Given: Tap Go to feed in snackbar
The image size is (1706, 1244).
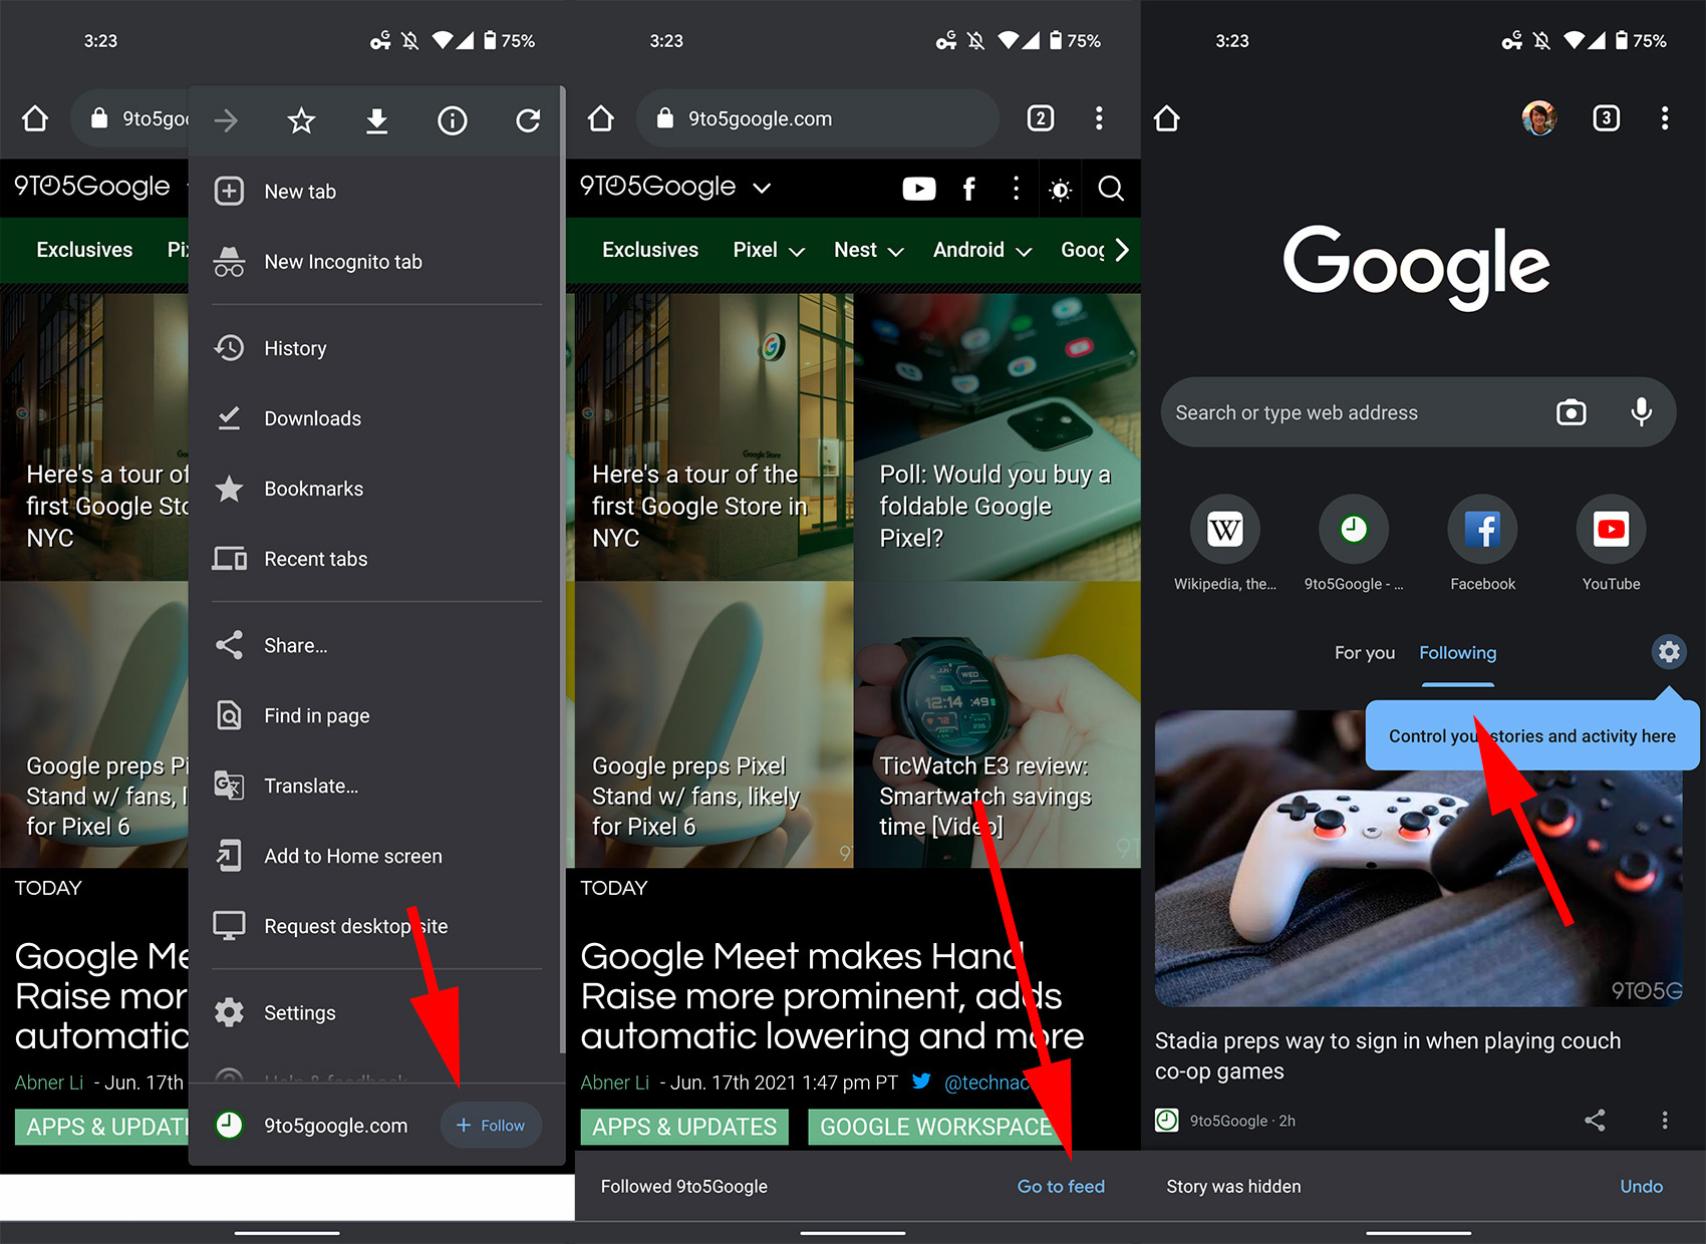Looking at the screenshot, I should [x=1060, y=1186].
